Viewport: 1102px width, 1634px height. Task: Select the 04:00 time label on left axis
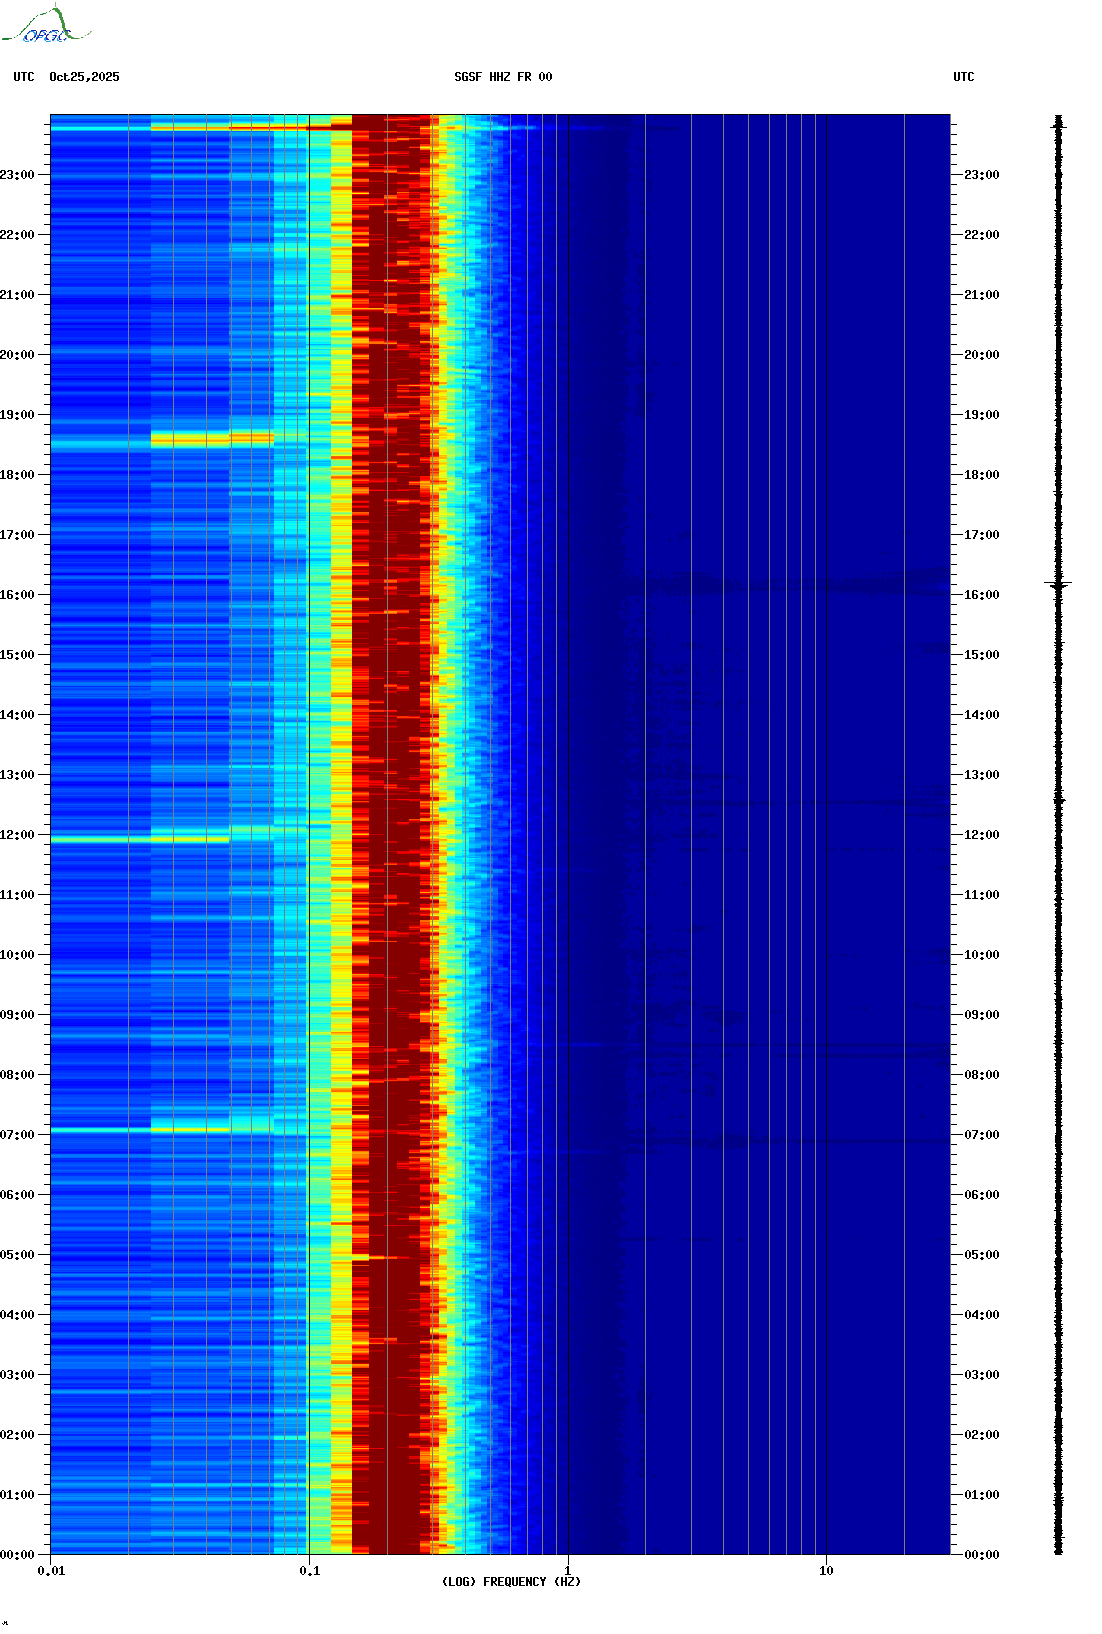tap(18, 1315)
